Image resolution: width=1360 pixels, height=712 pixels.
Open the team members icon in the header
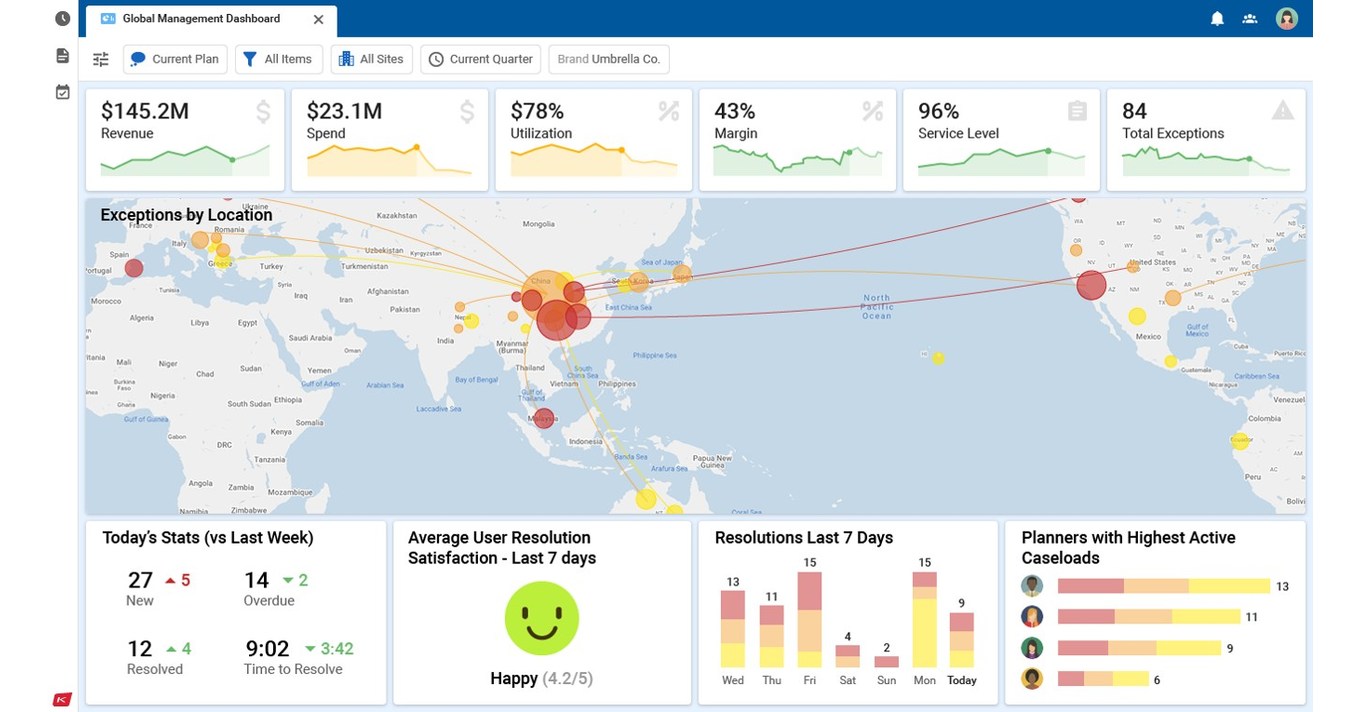pos(1249,18)
